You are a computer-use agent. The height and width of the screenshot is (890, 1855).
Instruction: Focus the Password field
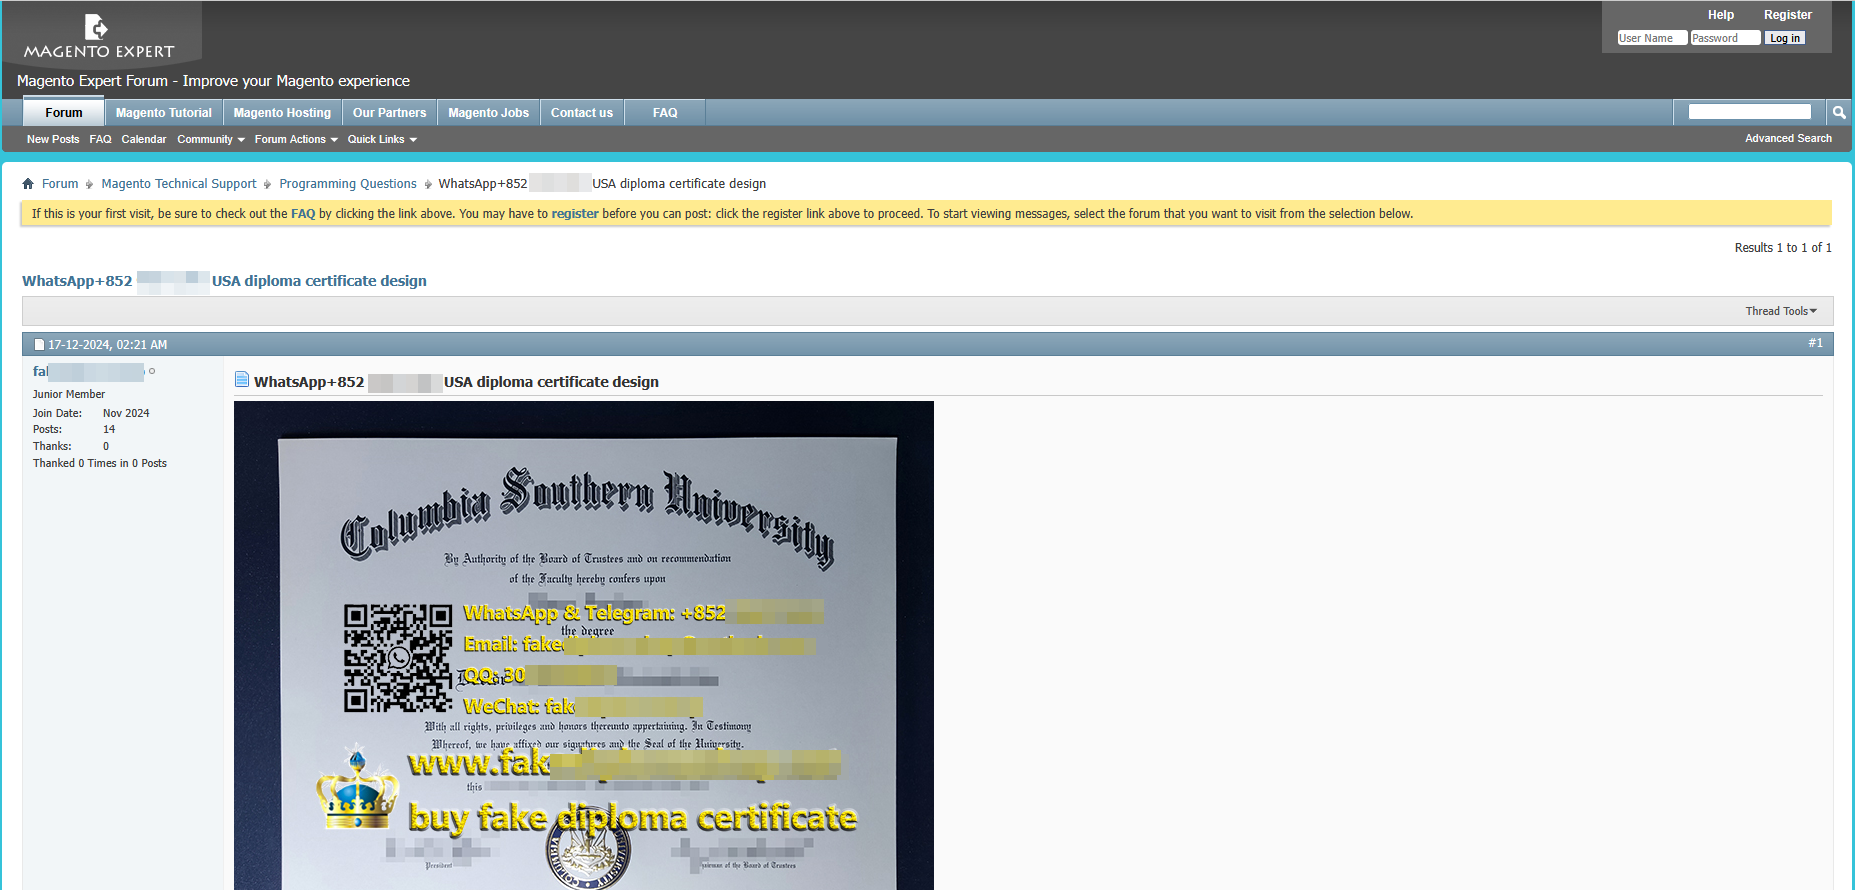[1725, 38]
